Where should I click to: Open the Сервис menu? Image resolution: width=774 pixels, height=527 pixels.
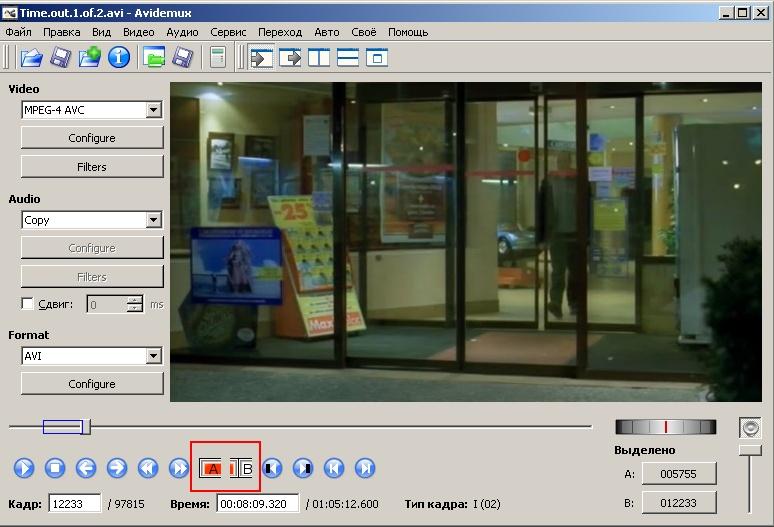228,32
